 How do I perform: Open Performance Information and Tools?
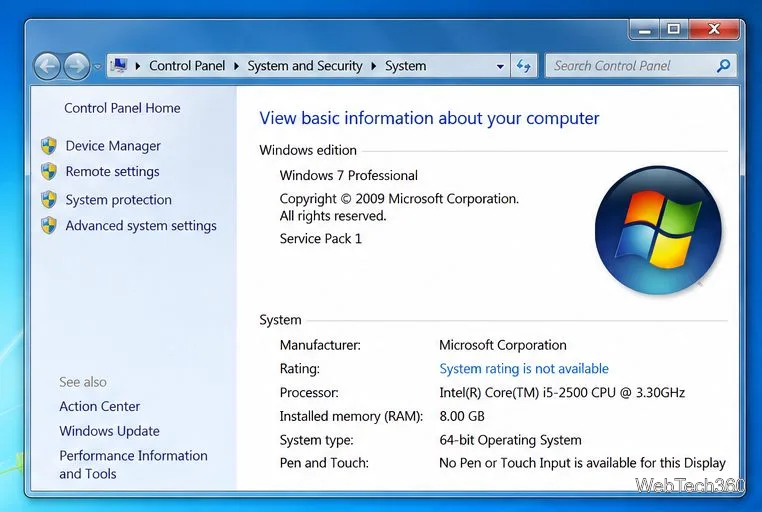tap(133, 464)
